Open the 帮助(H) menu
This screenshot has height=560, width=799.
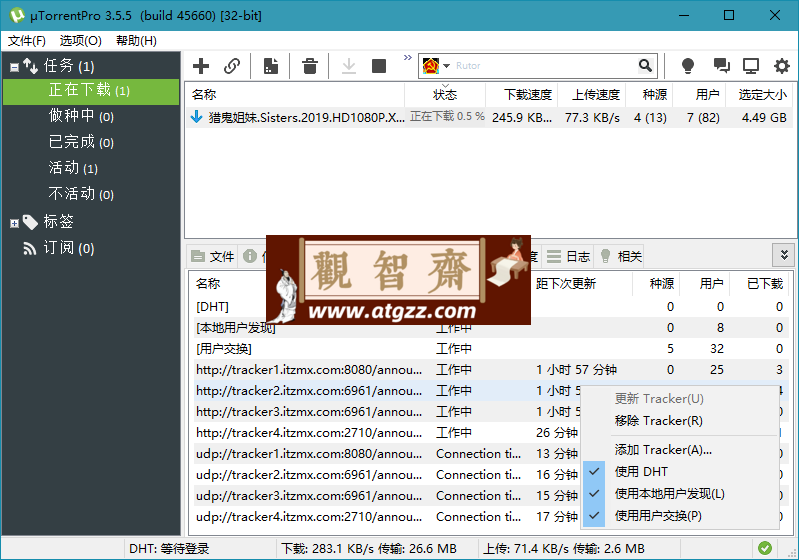point(136,41)
